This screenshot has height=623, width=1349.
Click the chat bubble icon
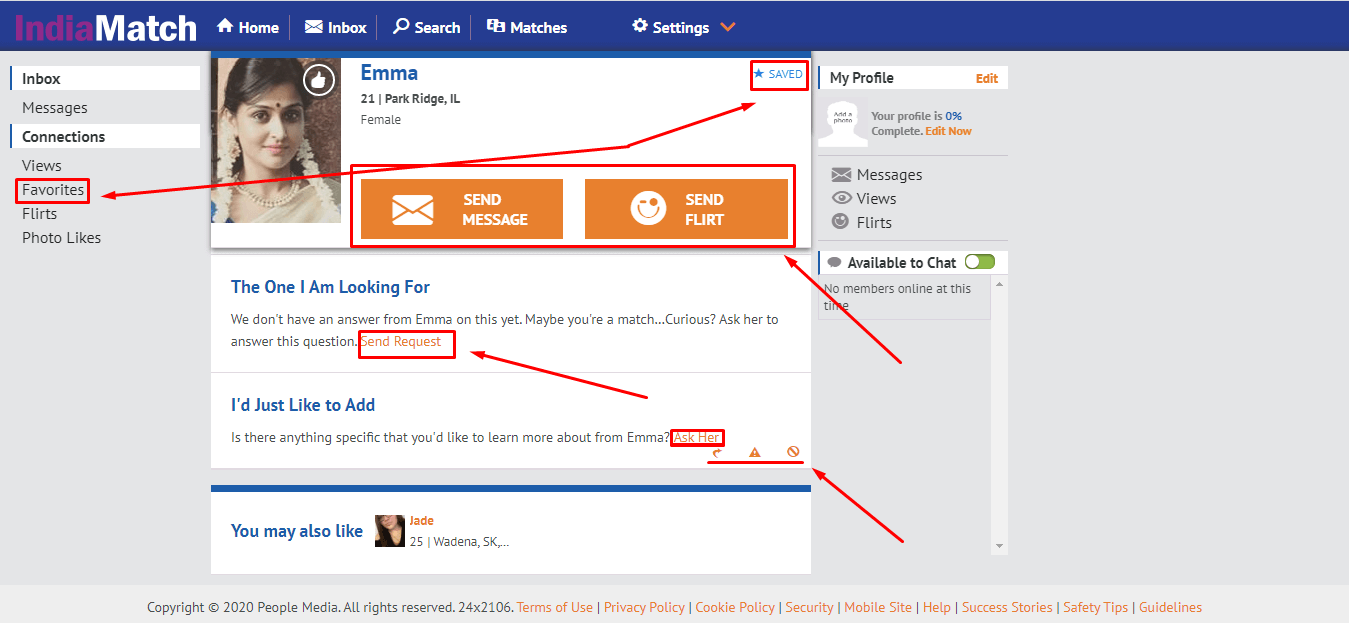835,263
